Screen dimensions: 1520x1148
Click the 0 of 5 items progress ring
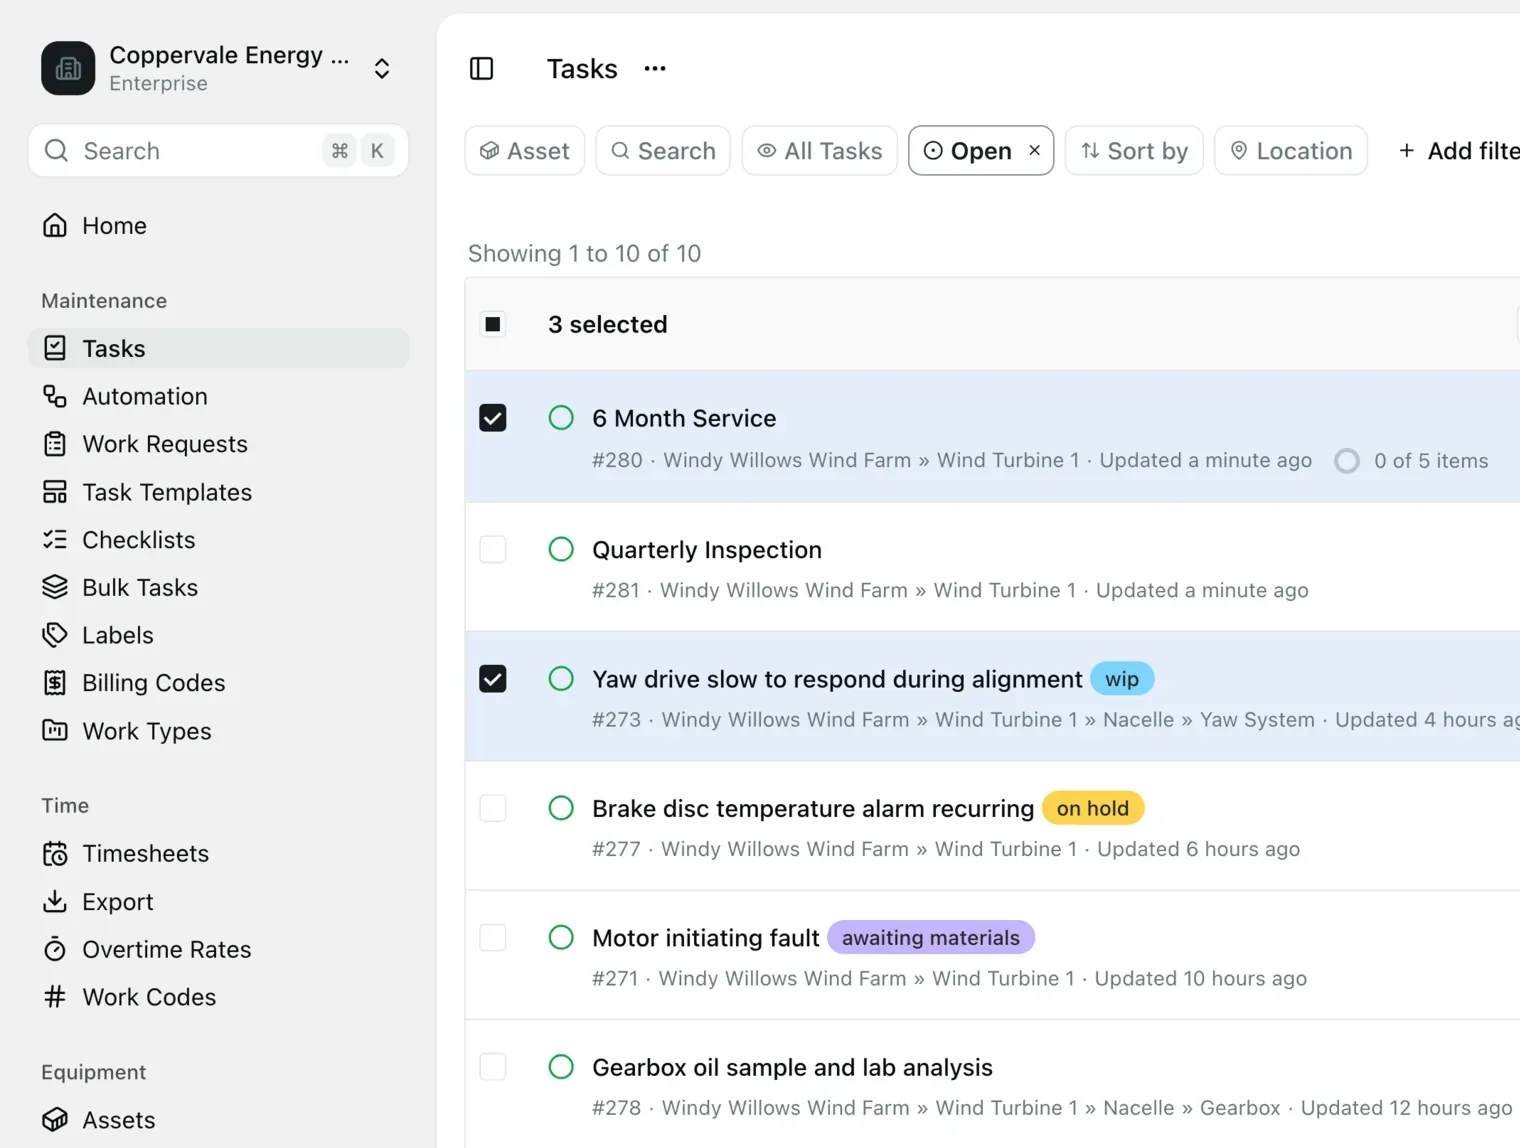[1347, 461]
